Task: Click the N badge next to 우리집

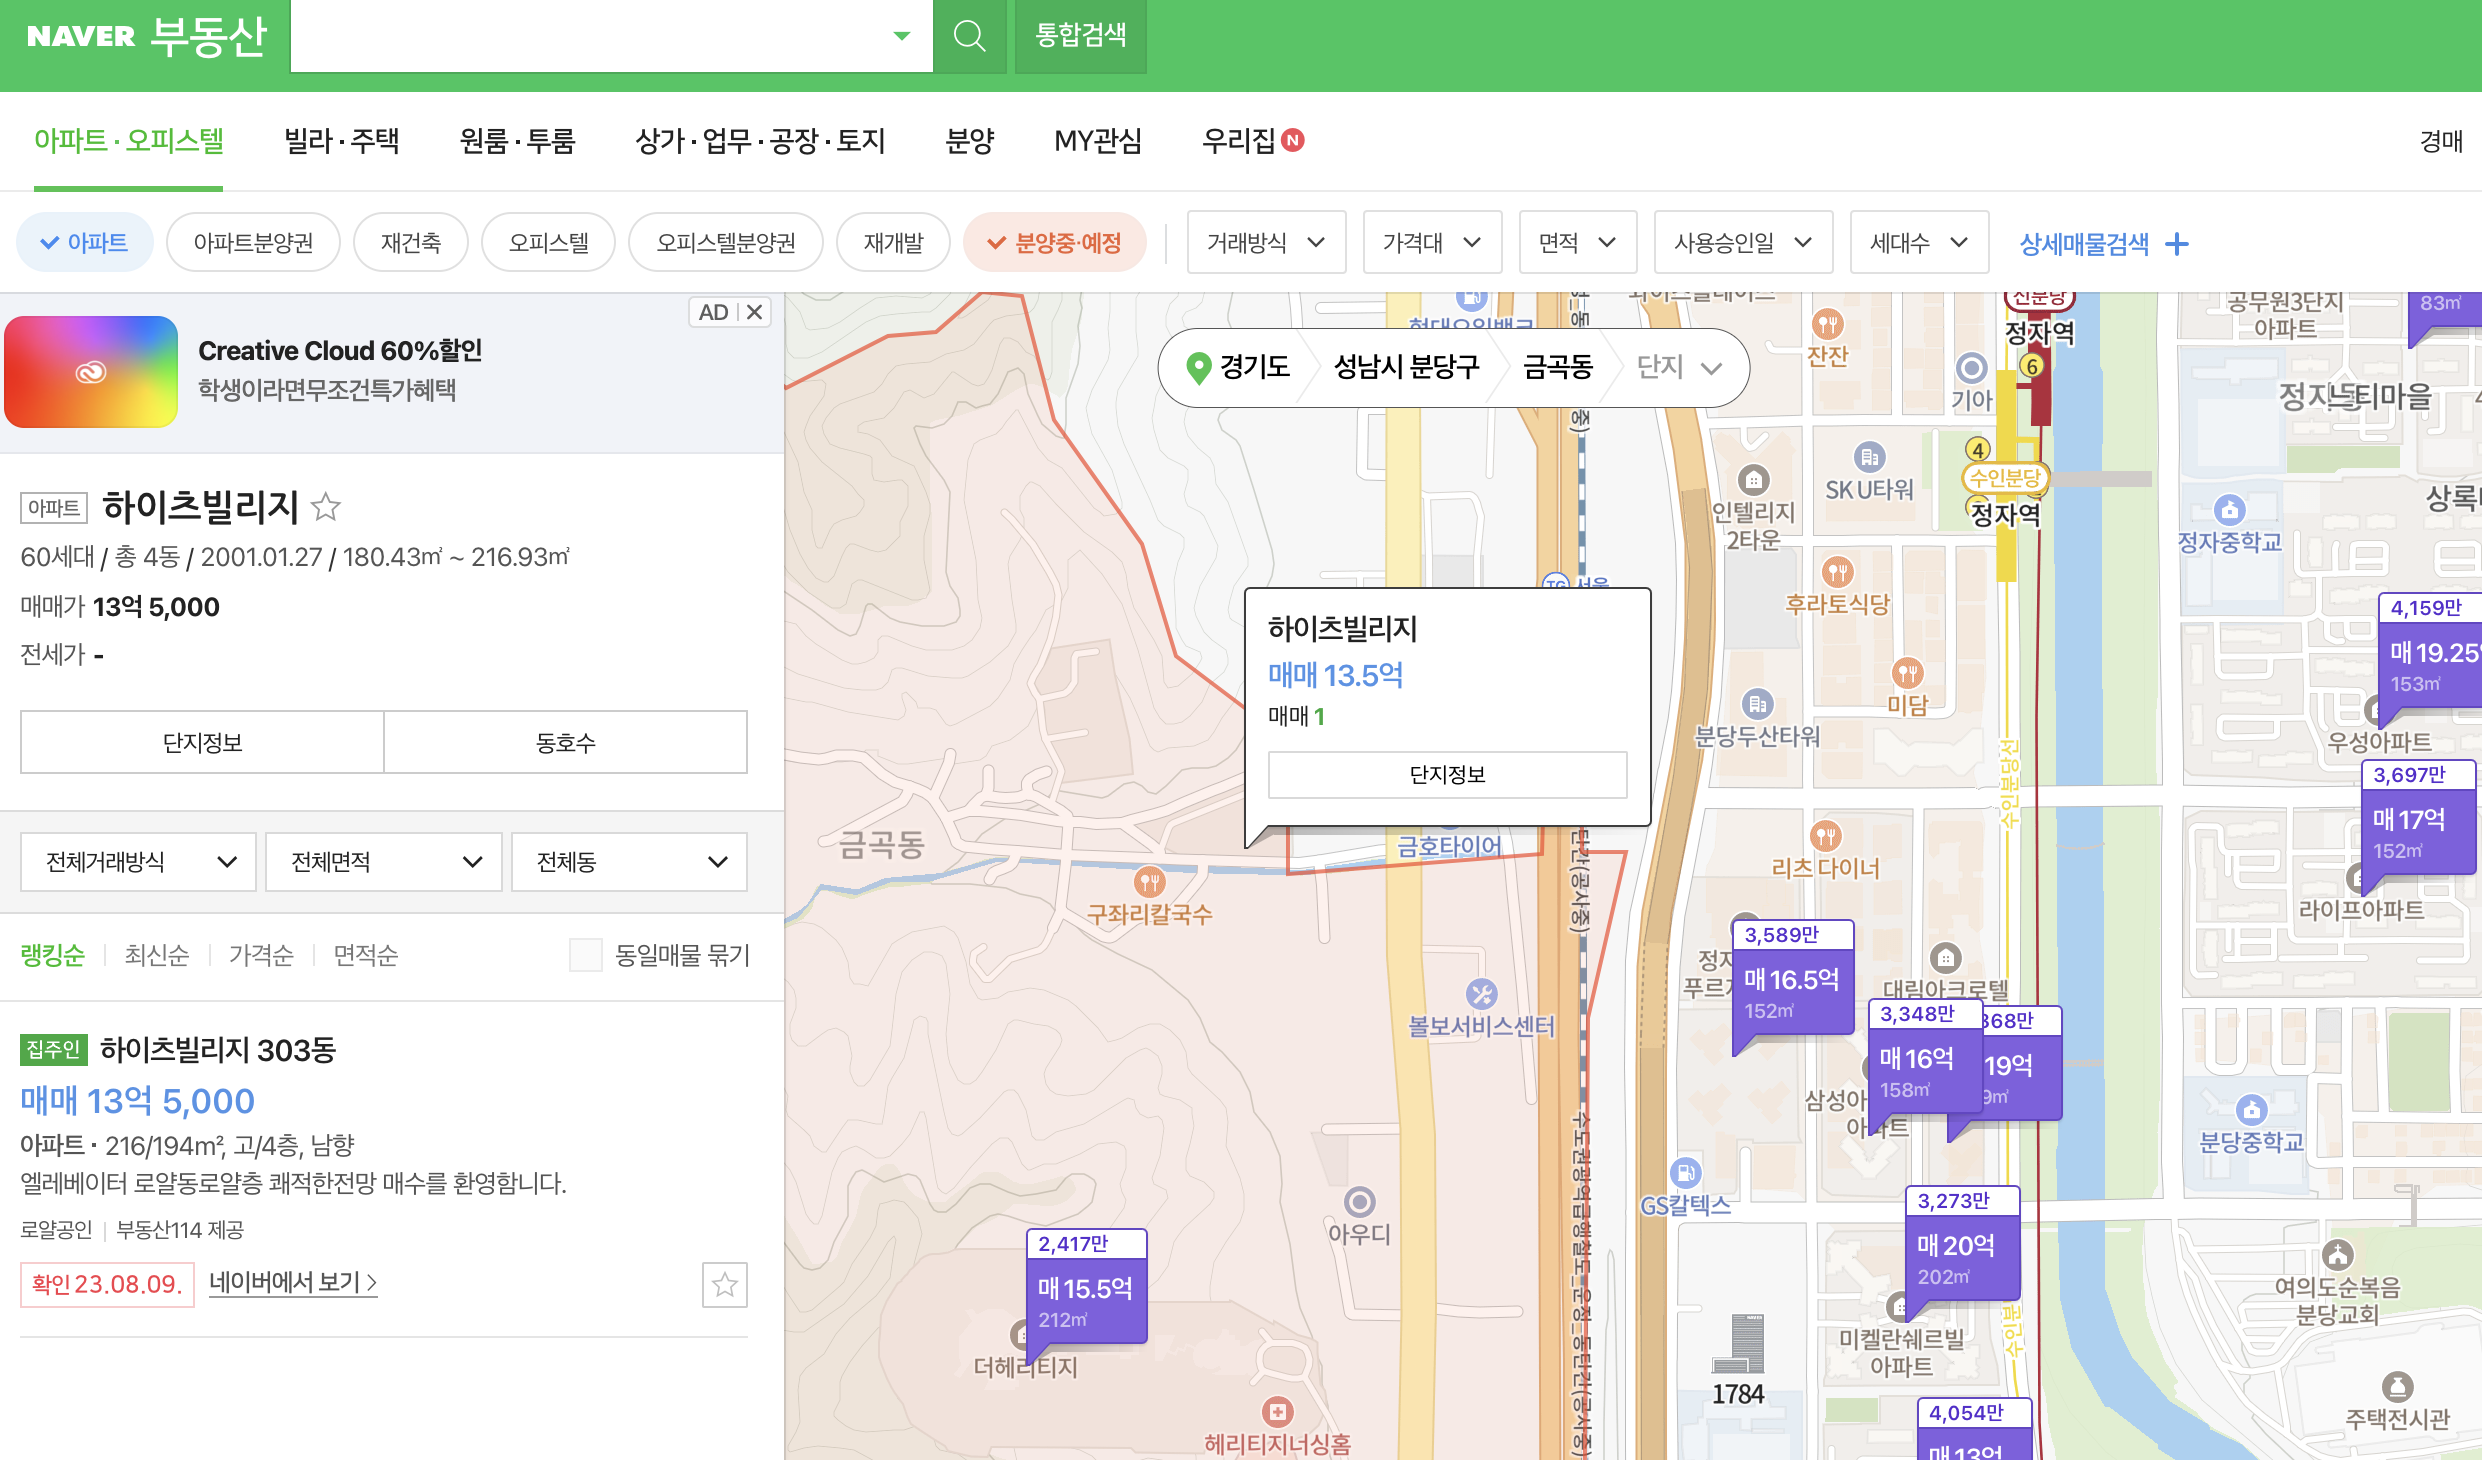Action: point(1294,141)
